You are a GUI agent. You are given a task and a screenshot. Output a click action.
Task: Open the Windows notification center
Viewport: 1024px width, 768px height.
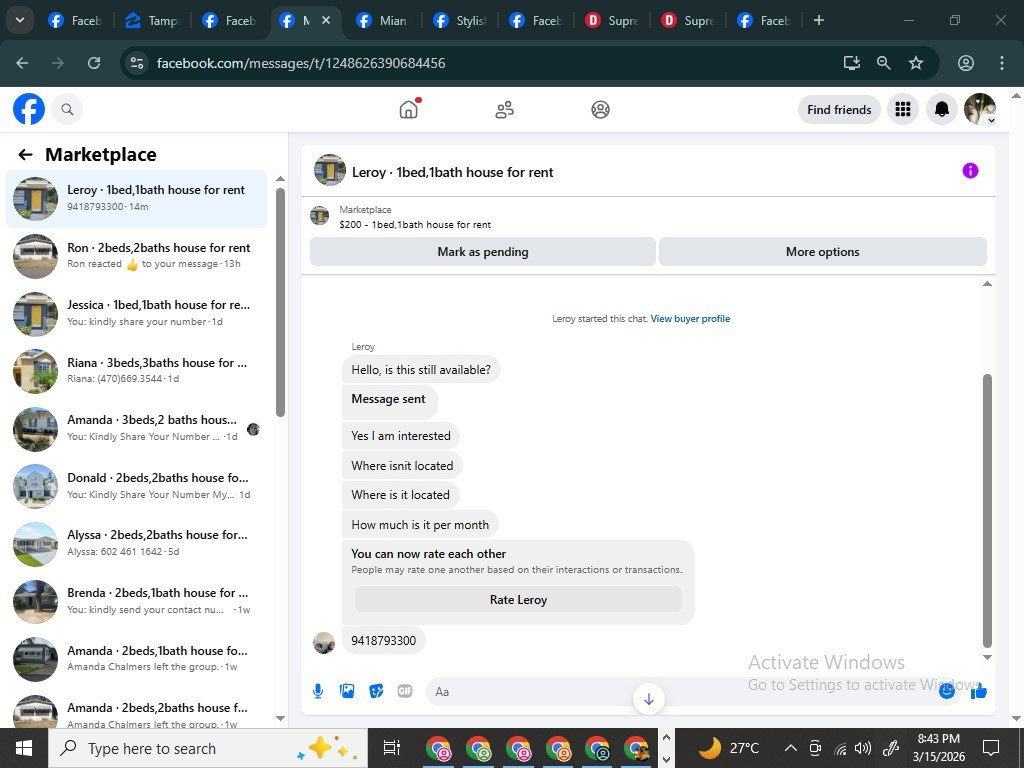pyautogui.click(x=991, y=748)
